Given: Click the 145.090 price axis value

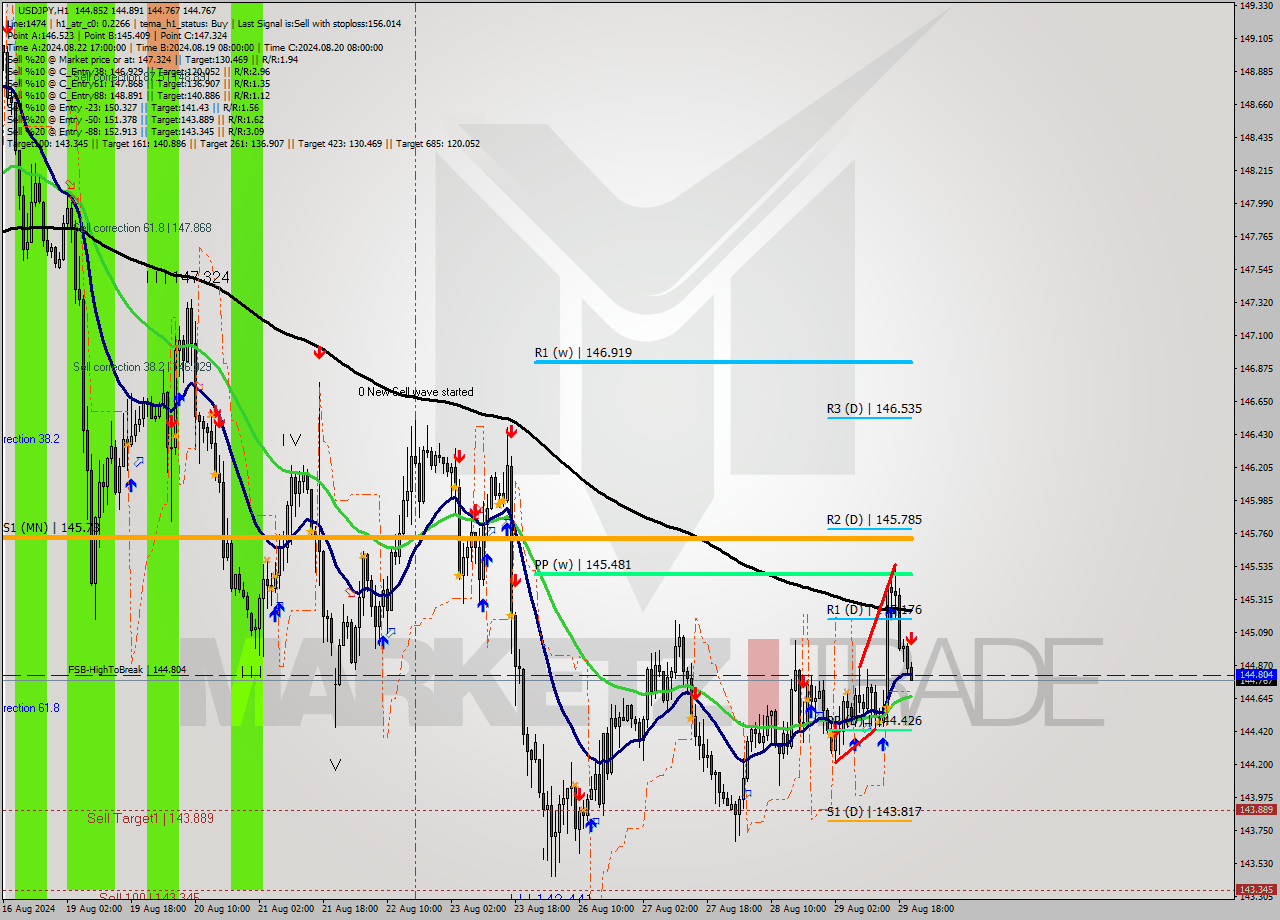Looking at the screenshot, I should pyautogui.click(x=1256, y=632).
